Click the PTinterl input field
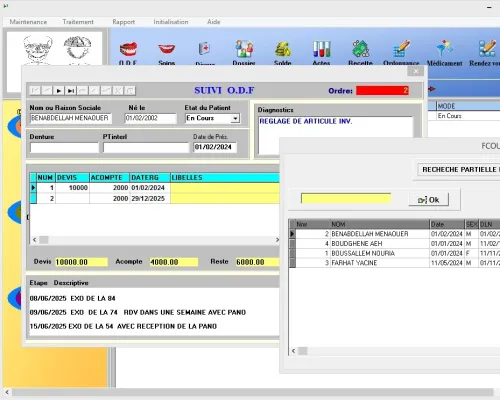The height and width of the screenshot is (400, 500). 146,147
